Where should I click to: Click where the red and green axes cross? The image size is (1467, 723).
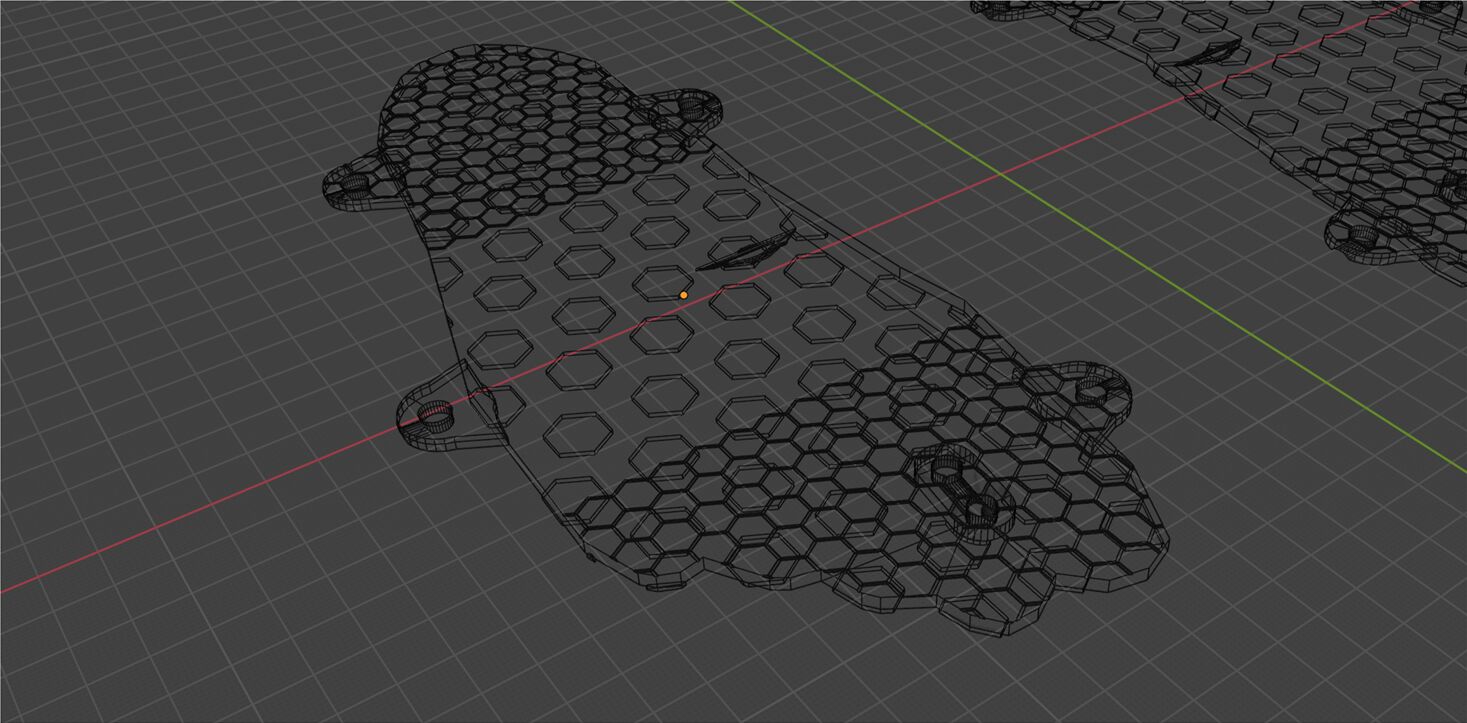coord(1001,175)
